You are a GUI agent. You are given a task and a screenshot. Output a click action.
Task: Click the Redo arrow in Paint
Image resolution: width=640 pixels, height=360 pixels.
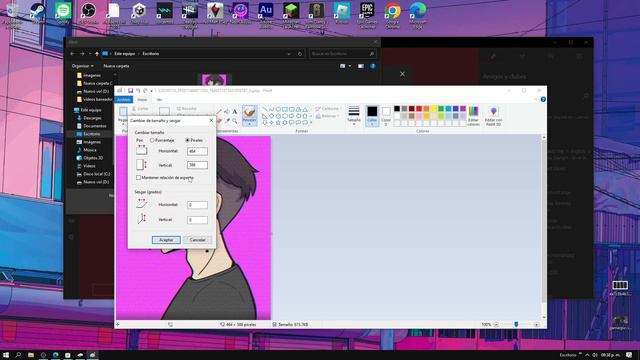[x=145, y=91]
